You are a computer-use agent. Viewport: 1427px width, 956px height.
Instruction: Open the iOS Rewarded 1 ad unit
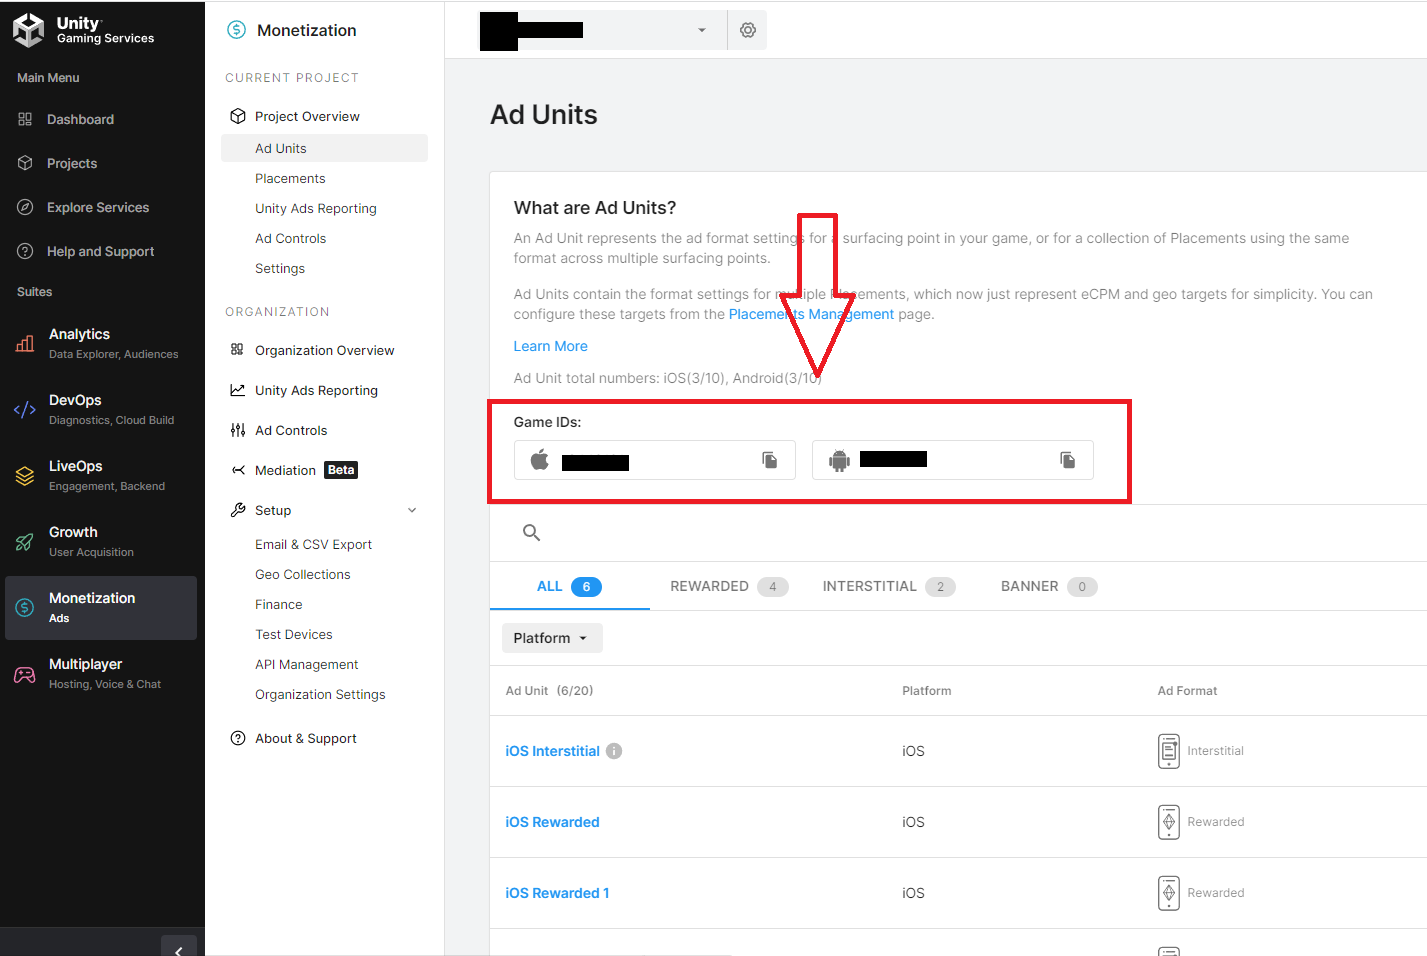(557, 893)
